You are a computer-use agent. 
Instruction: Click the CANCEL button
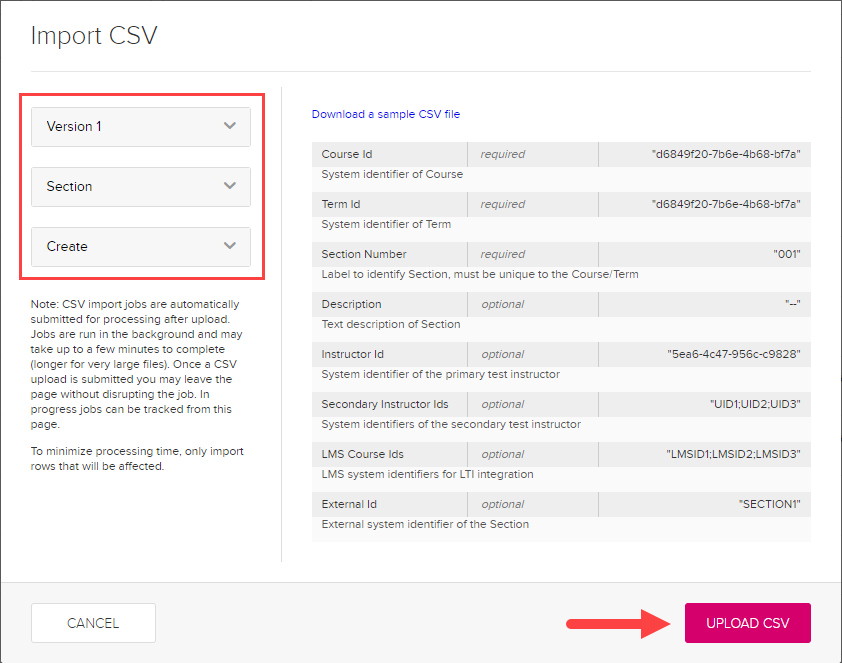[93, 623]
